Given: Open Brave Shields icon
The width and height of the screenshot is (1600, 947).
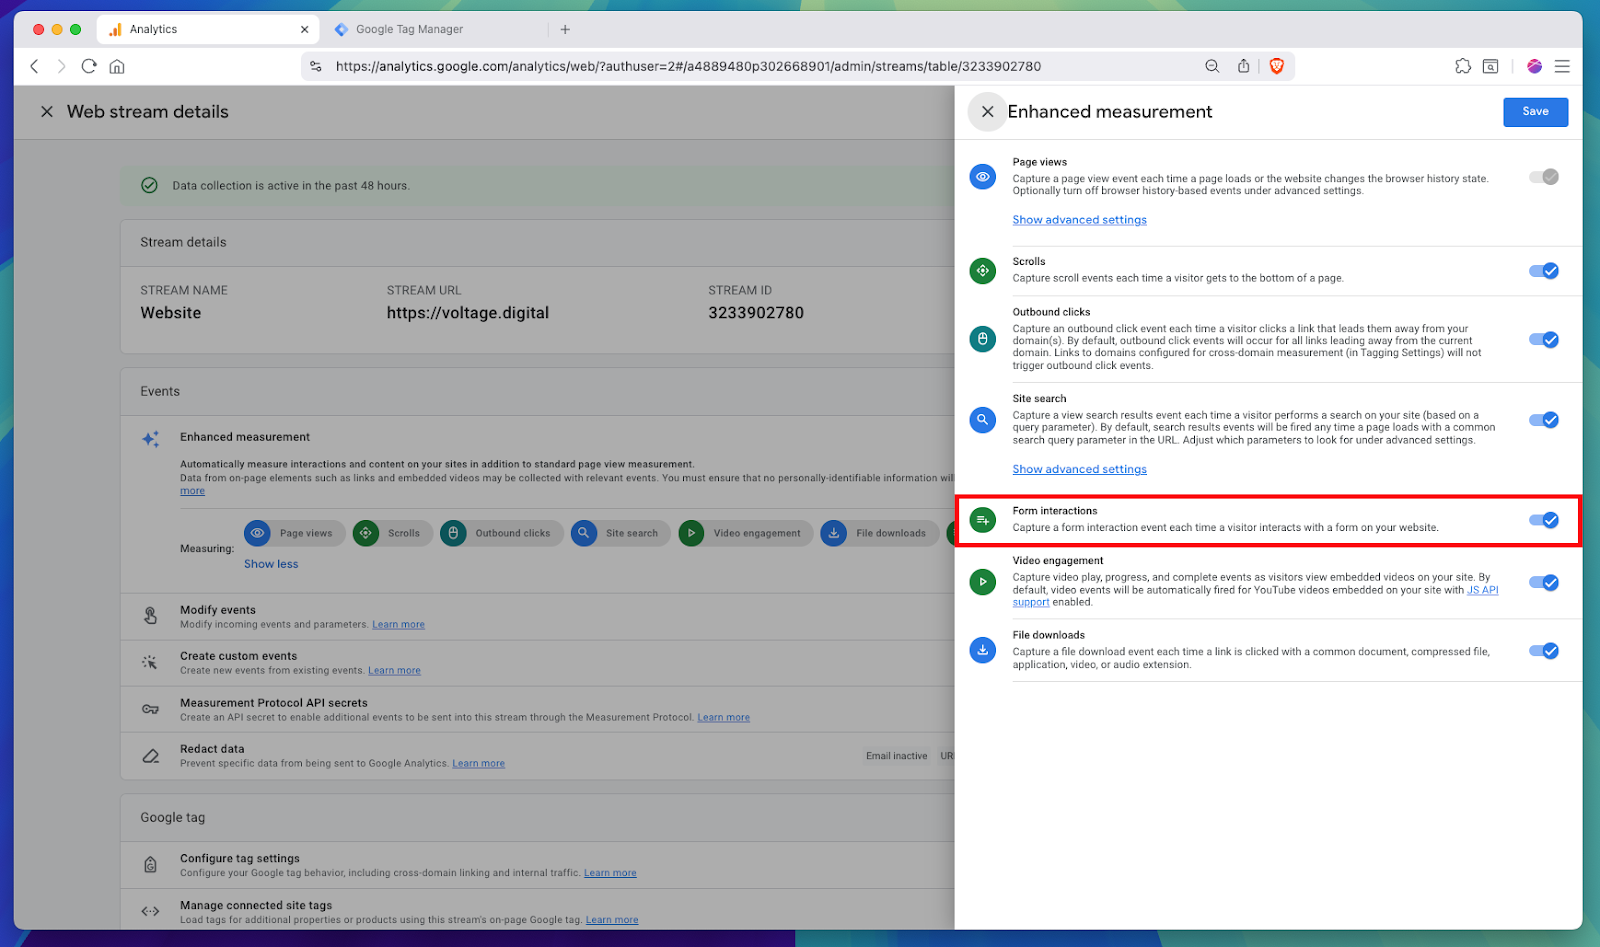Looking at the screenshot, I should click(x=1276, y=66).
